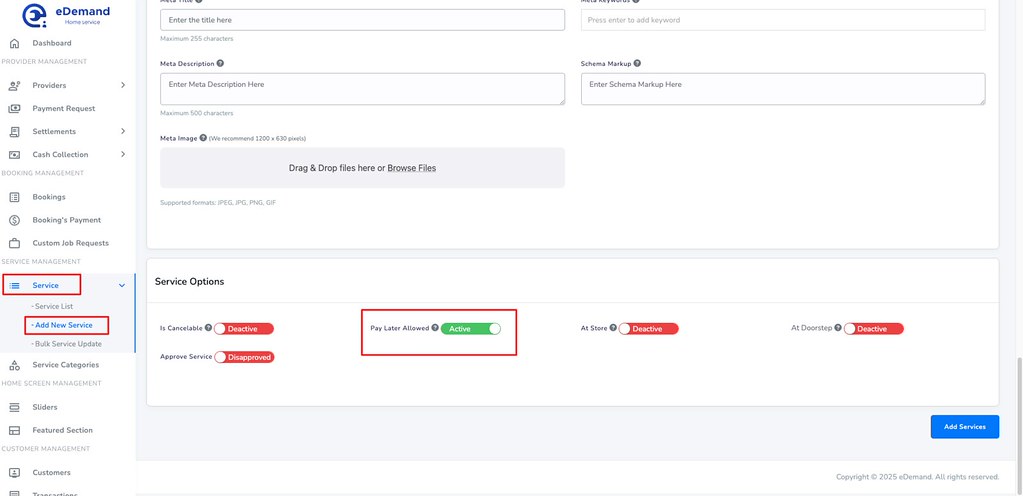1023x496 pixels.
Task: Focus the Meta Description text area
Action: click(363, 89)
